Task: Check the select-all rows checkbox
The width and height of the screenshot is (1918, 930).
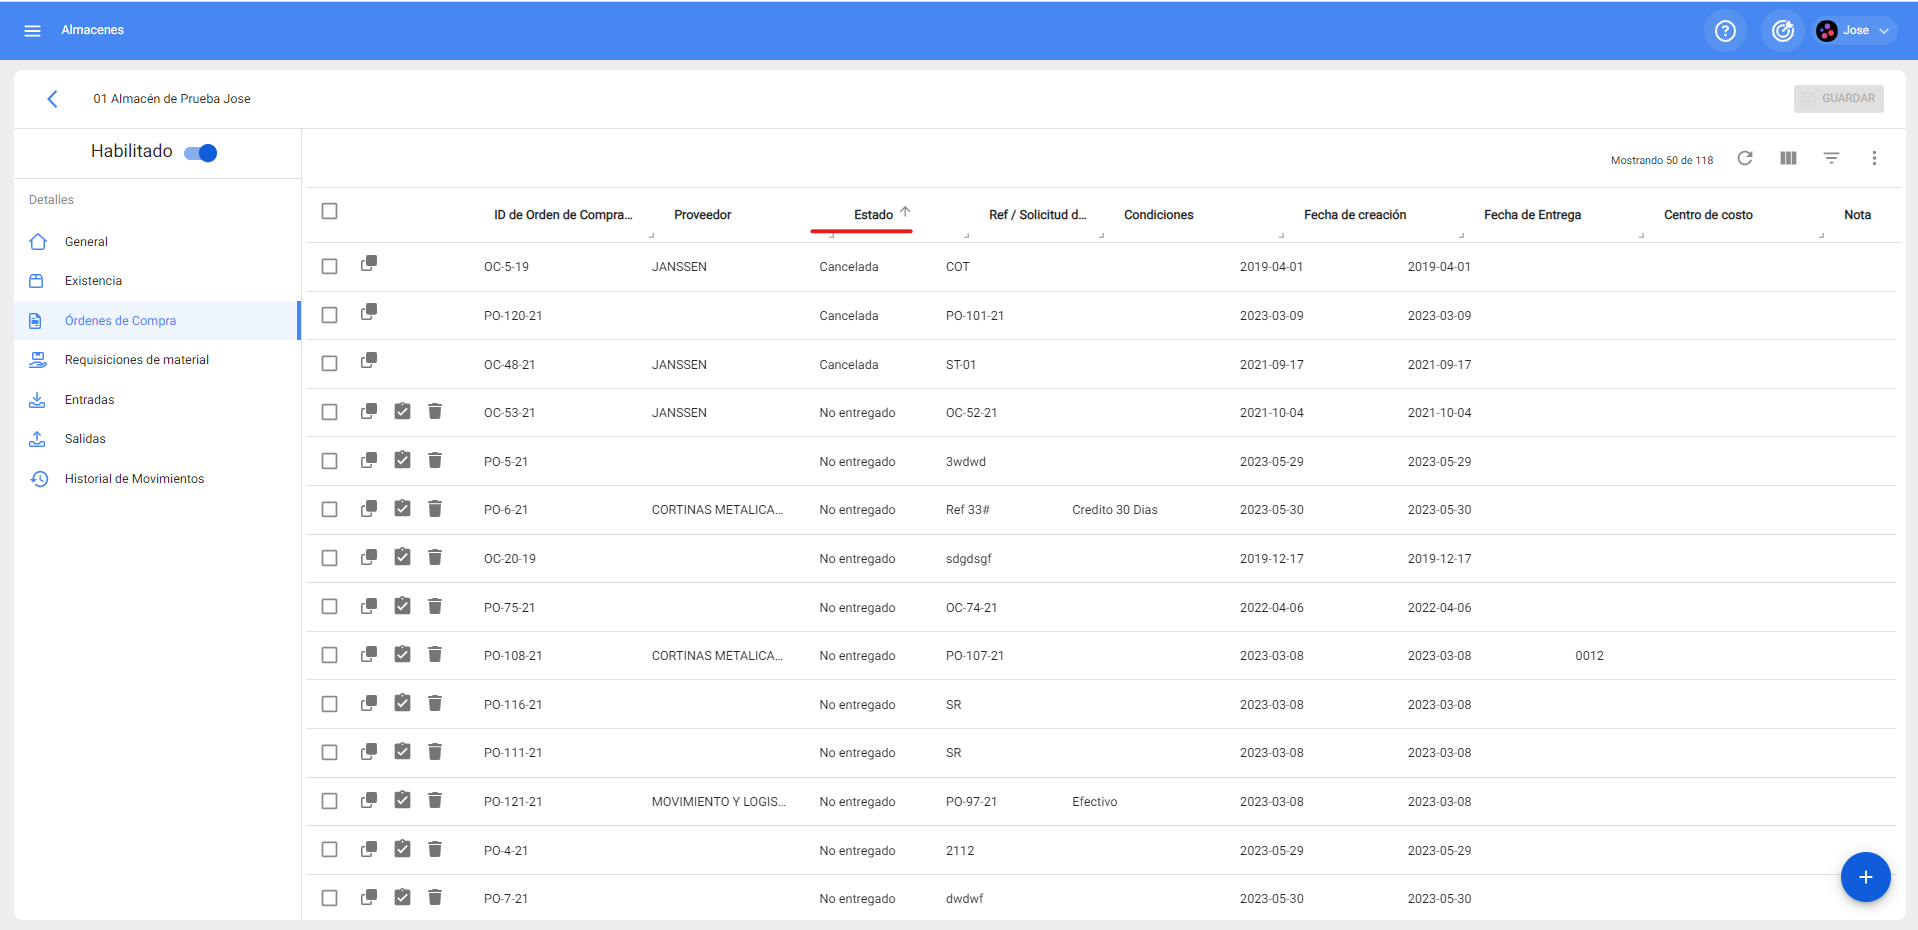Action: [x=330, y=211]
